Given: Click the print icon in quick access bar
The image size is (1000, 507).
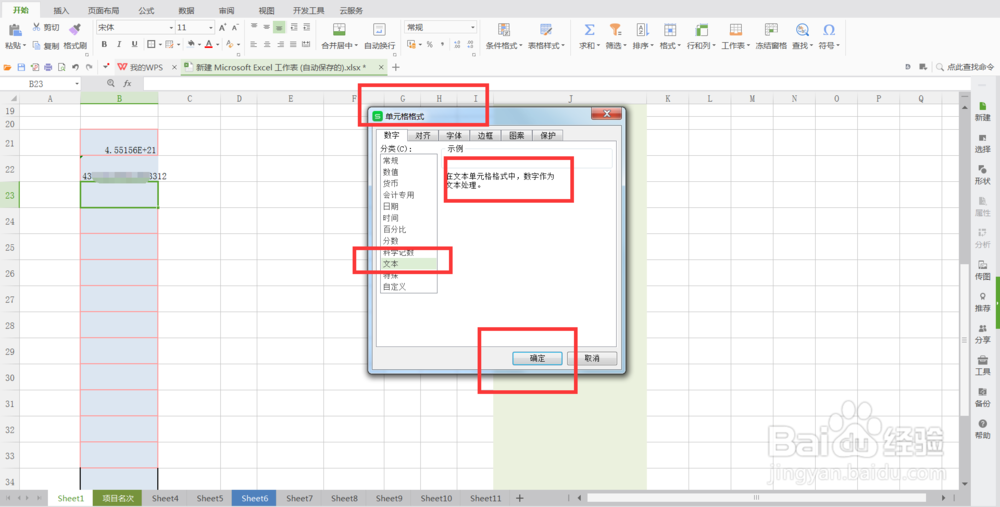Looking at the screenshot, I should [x=48, y=67].
